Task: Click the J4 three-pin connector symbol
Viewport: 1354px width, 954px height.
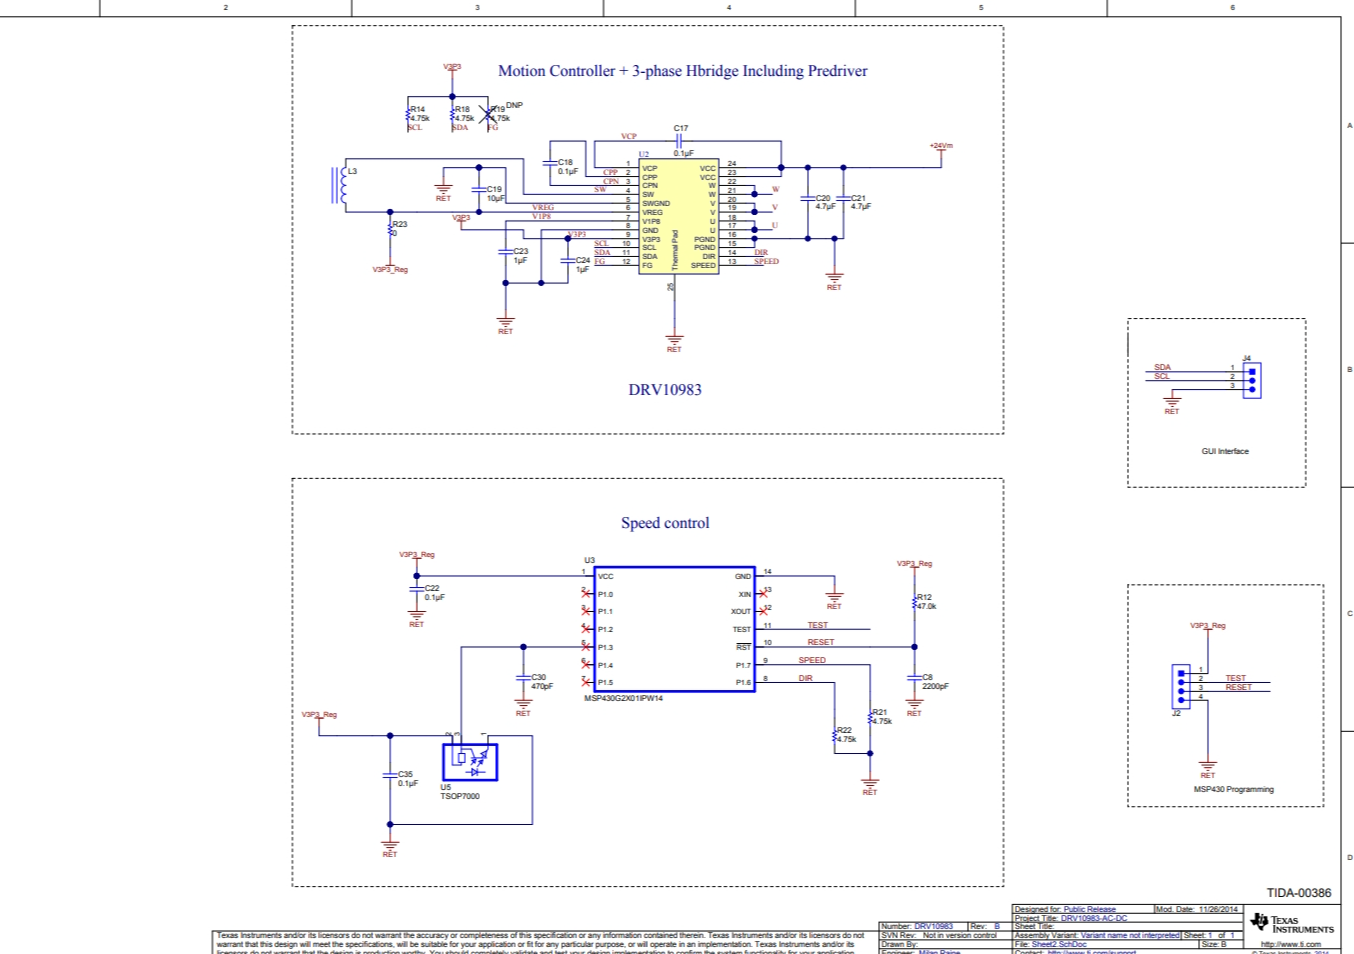Action: [1252, 380]
